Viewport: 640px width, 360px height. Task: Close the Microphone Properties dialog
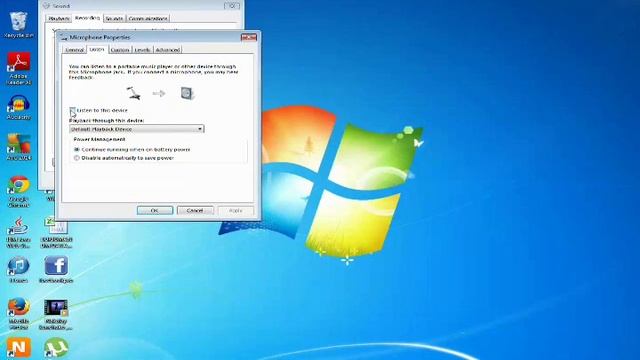click(249, 38)
